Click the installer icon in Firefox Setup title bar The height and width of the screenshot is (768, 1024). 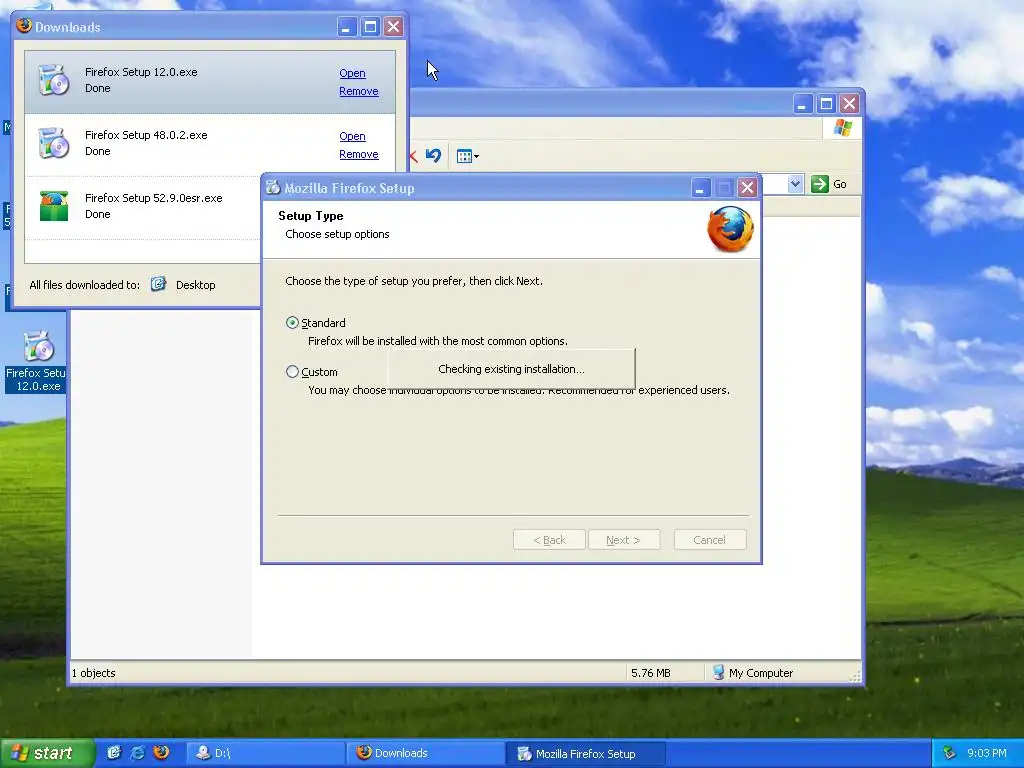273,188
